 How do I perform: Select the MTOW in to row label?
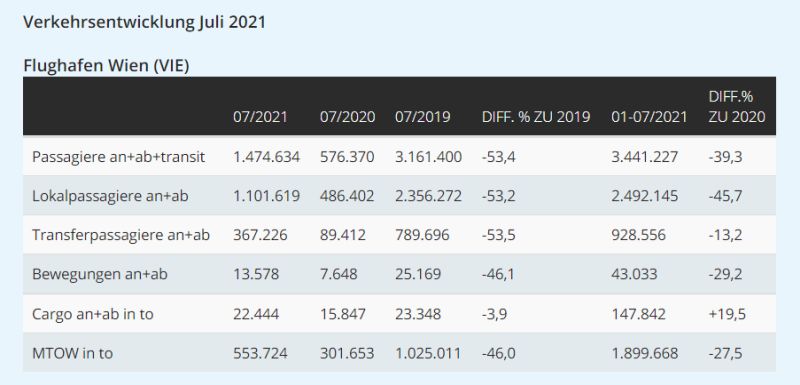pyautogui.click(x=72, y=353)
